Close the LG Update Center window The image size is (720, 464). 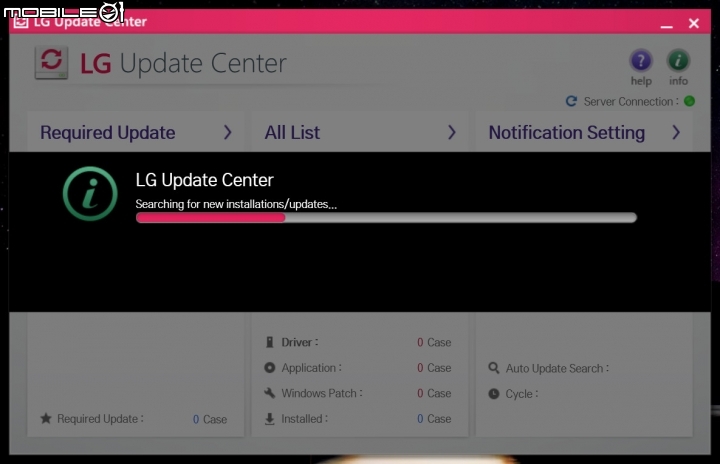coord(693,23)
